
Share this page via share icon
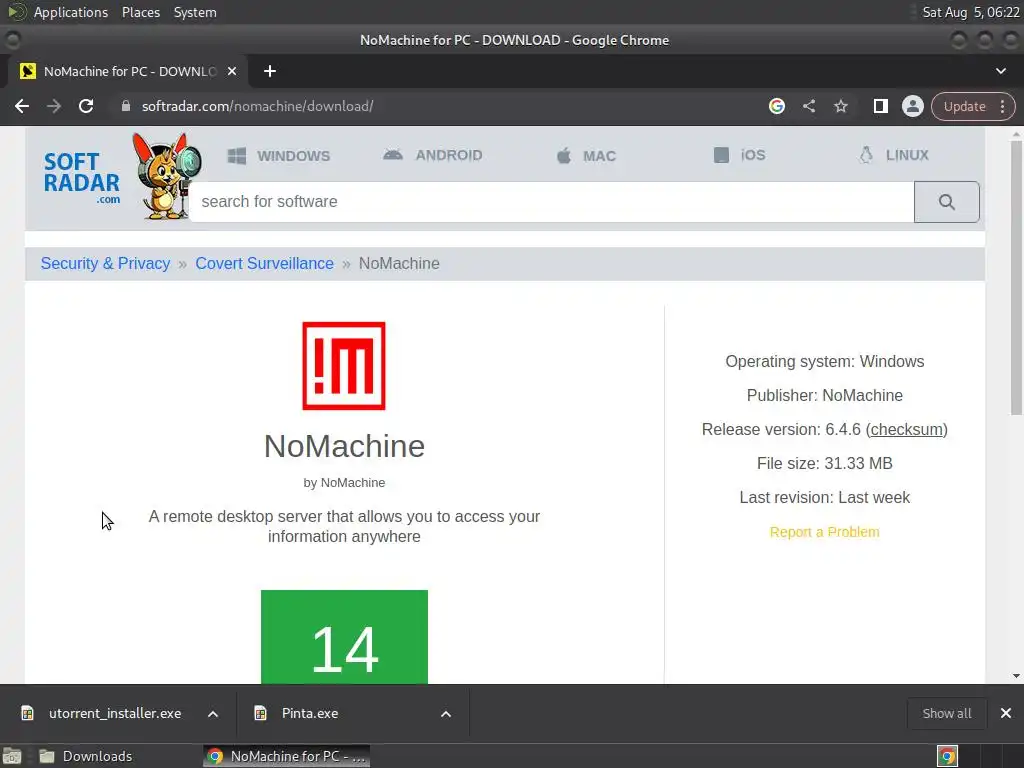coord(809,106)
